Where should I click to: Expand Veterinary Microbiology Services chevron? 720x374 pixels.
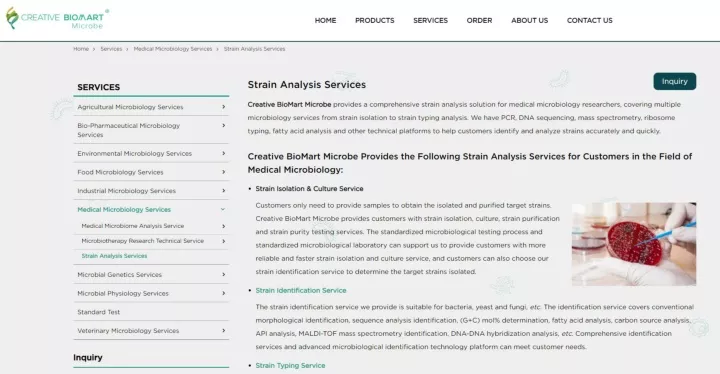[224, 331]
